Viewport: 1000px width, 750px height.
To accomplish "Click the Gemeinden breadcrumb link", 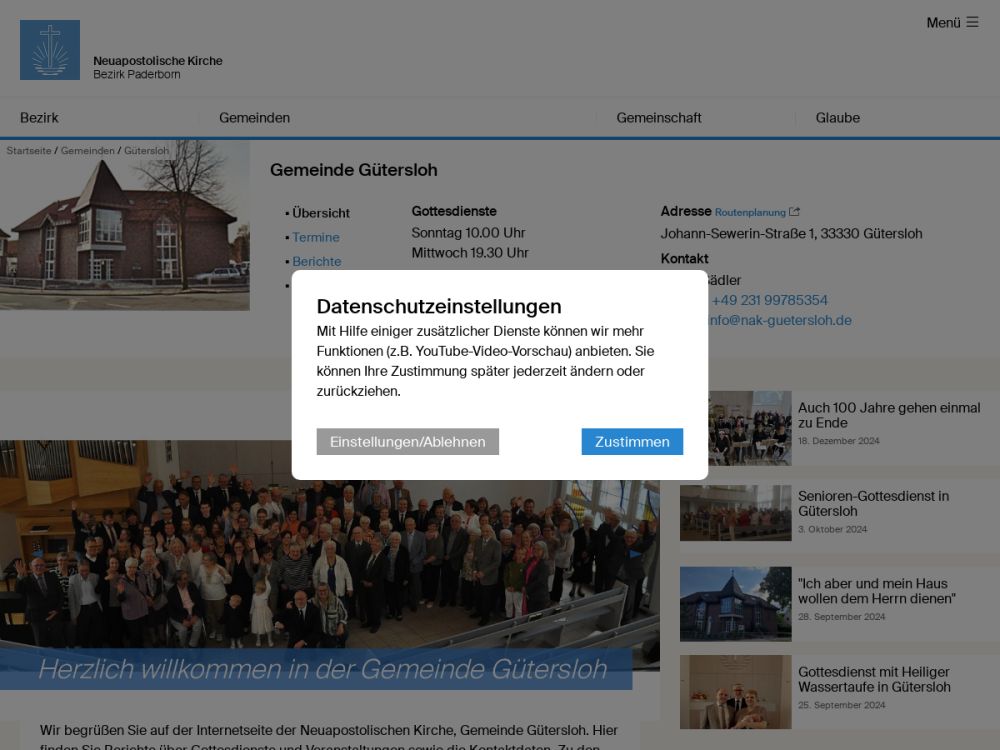I will pyautogui.click(x=88, y=151).
